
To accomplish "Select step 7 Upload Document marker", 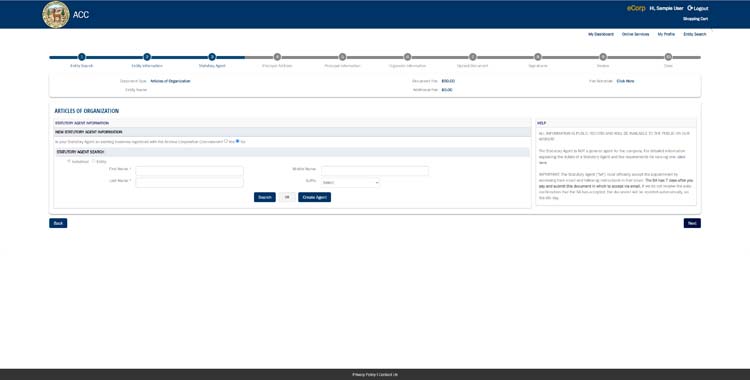I will 473,57.
